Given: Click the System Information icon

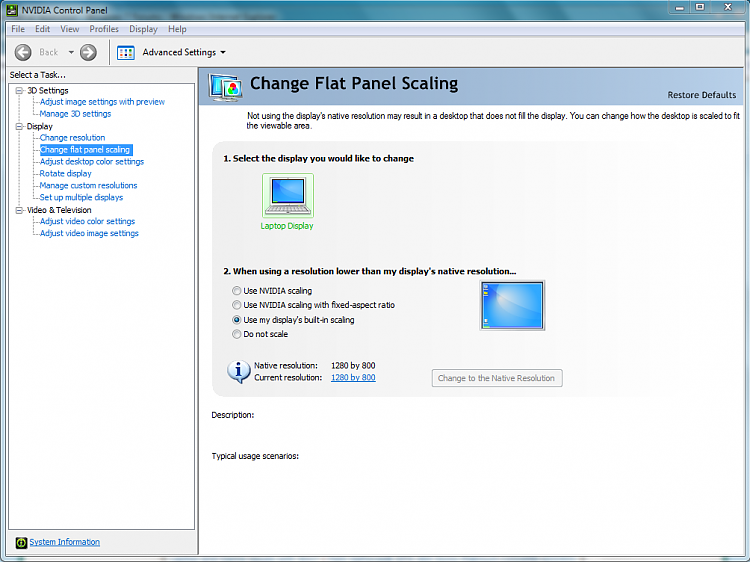Looking at the screenshot, I should coord(22,542).
